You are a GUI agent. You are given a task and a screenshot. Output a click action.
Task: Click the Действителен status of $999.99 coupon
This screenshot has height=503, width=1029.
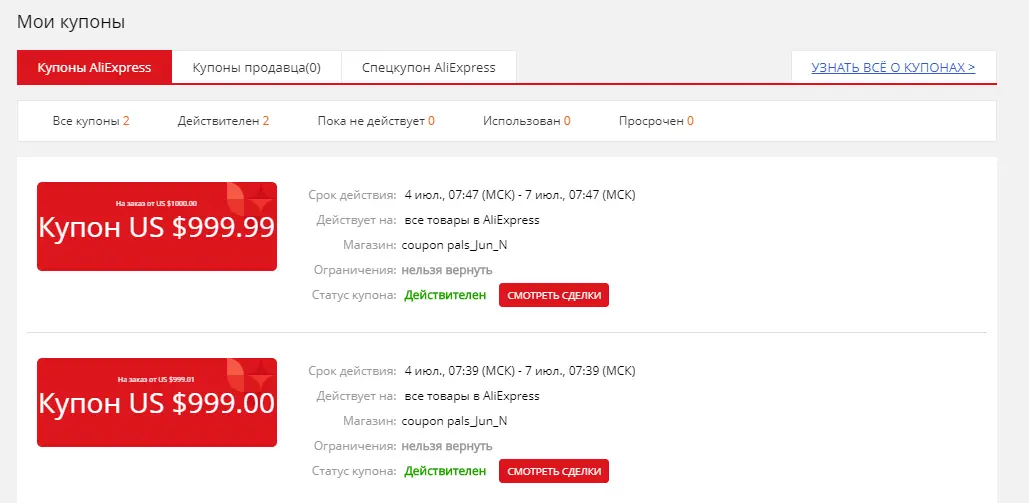pyautogui.click(x=445, y=295)
